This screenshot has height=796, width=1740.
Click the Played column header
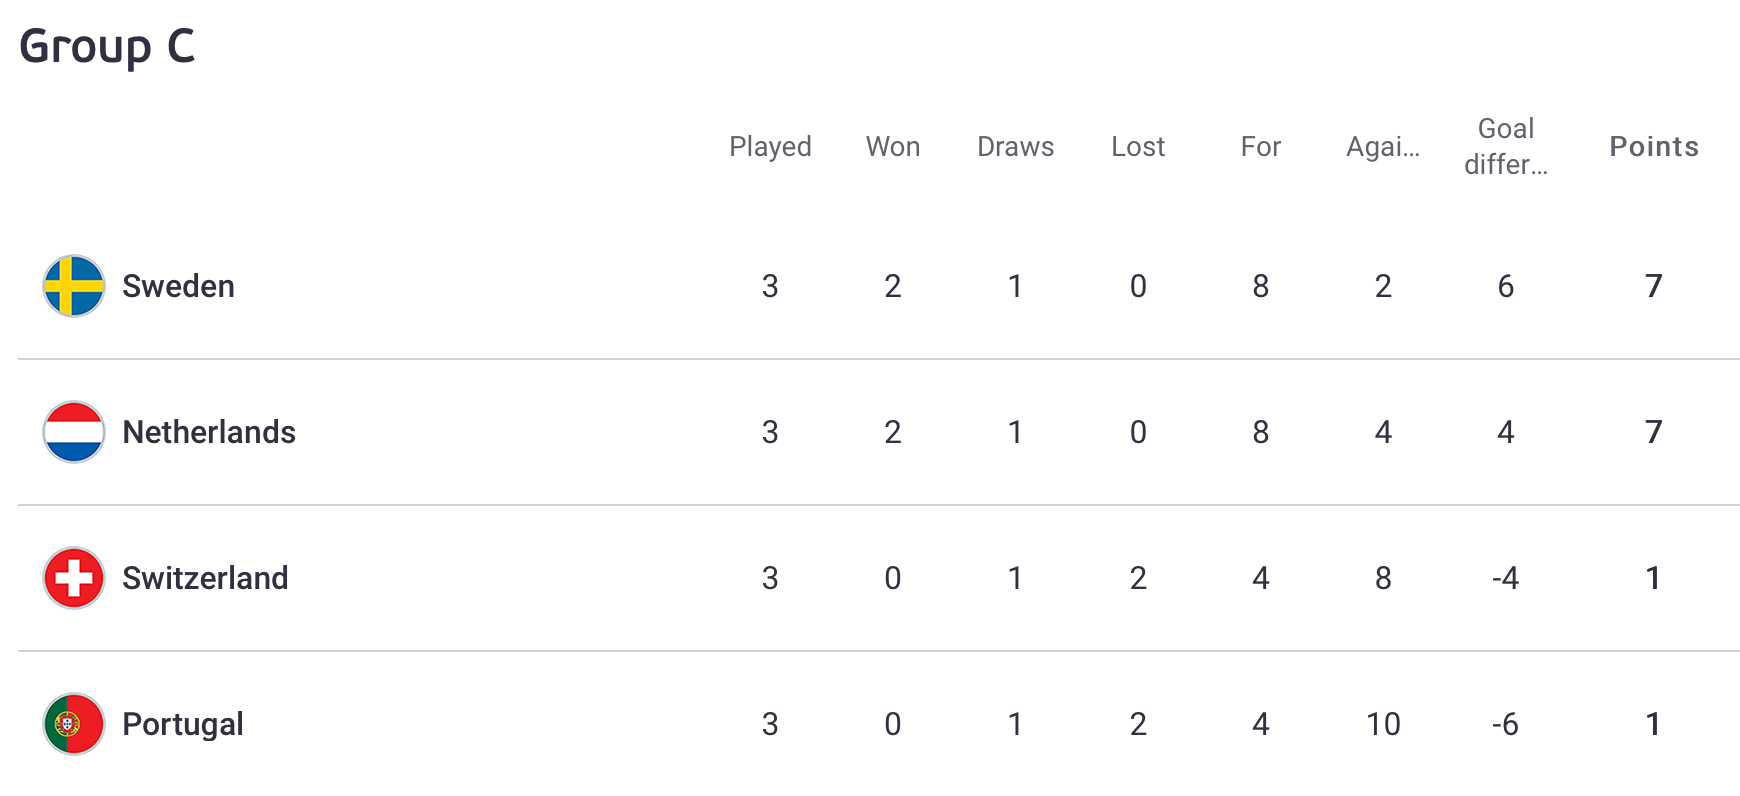click(x=770, y=147)
